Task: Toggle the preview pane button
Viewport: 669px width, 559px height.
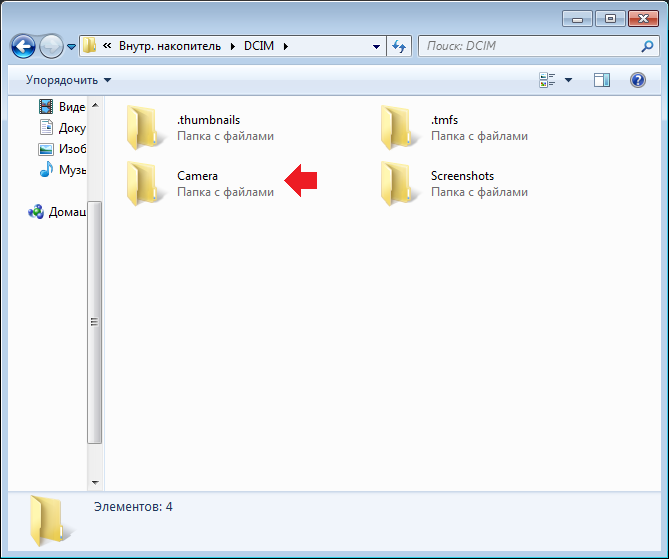Action: pos(602,80)
